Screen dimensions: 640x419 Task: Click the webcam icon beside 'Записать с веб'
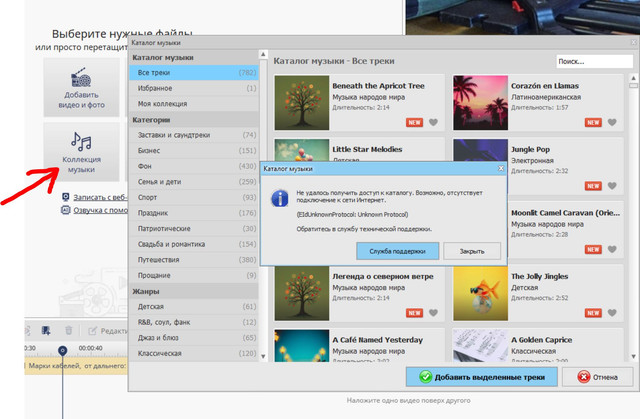coord(65,197)
